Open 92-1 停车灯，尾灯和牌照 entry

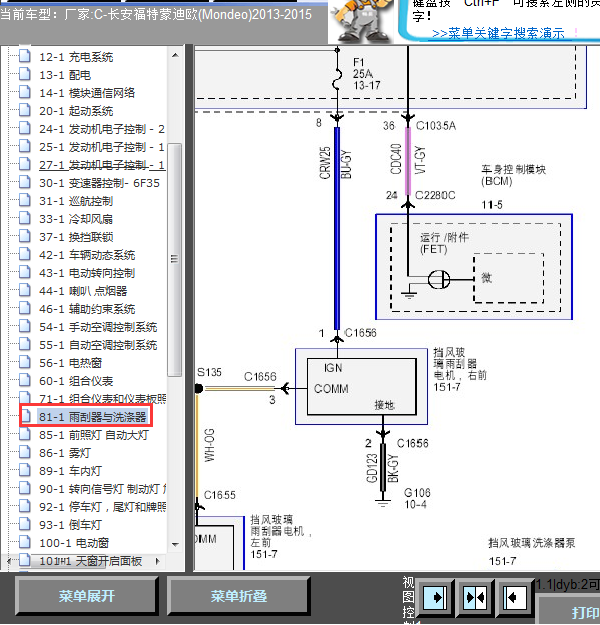click(x=102, y=507)
